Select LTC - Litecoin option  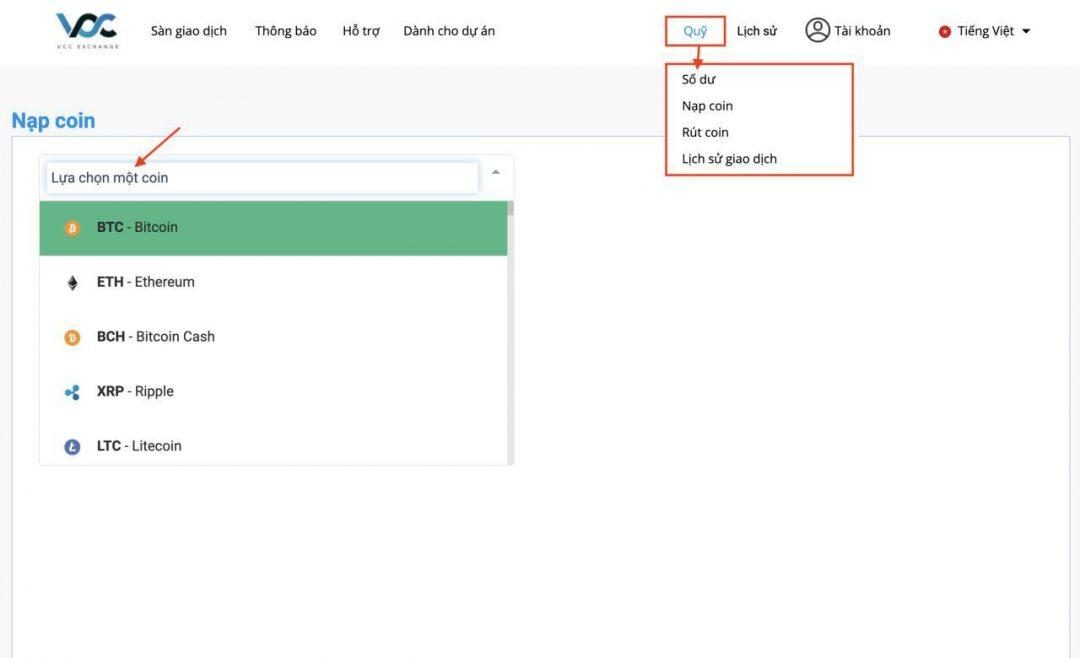pos(273,444)
